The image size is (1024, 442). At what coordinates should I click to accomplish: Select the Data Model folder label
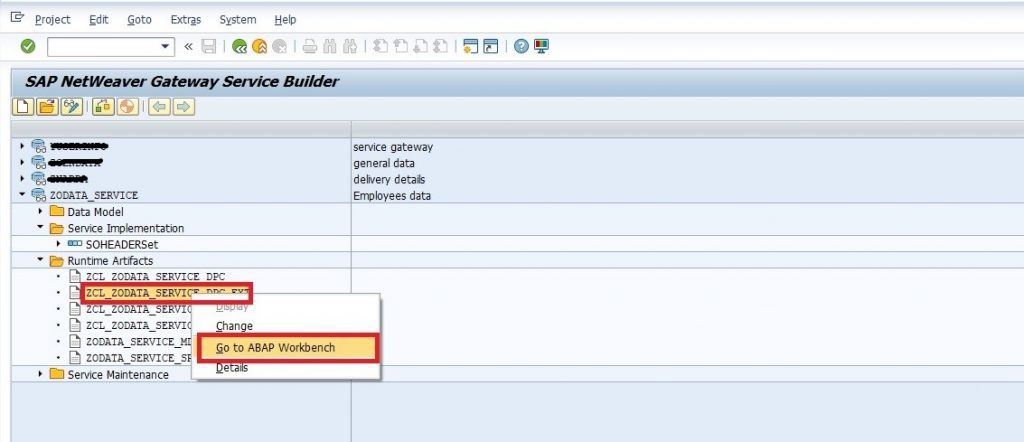point(95,212)
